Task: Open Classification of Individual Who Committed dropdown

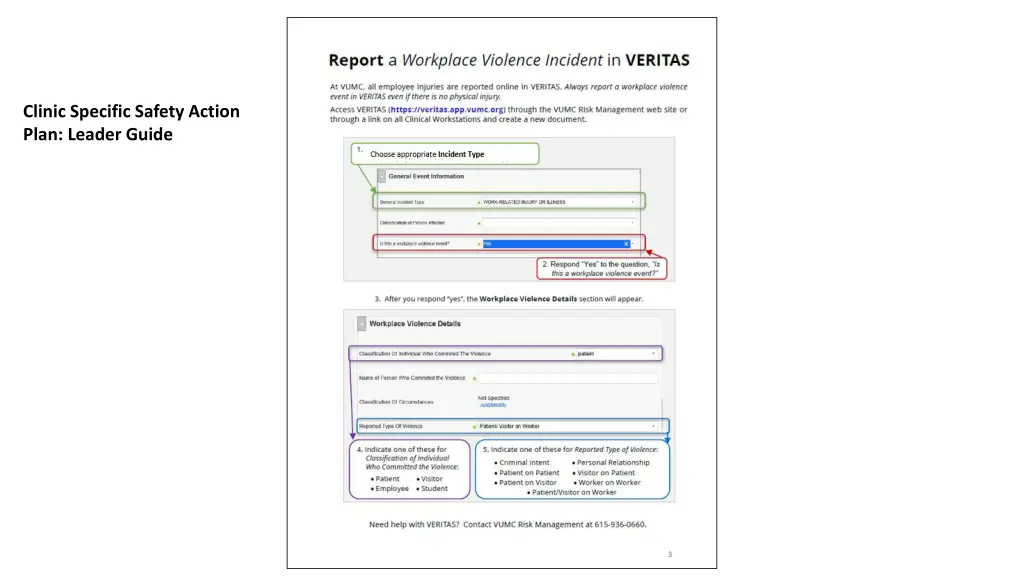Action: pos(654,353)
